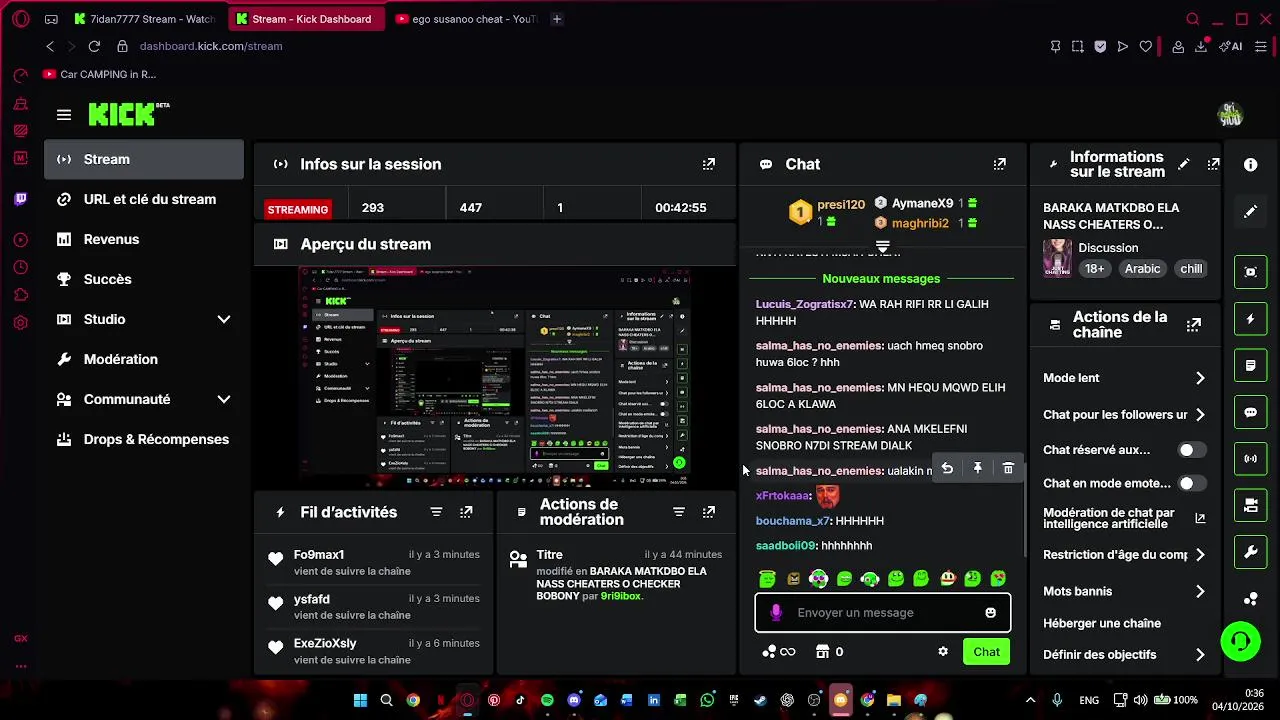Pop out the Informations sur le stream panel
Viewport: 1280px width, 720px height.
[x=1213, y=164]
